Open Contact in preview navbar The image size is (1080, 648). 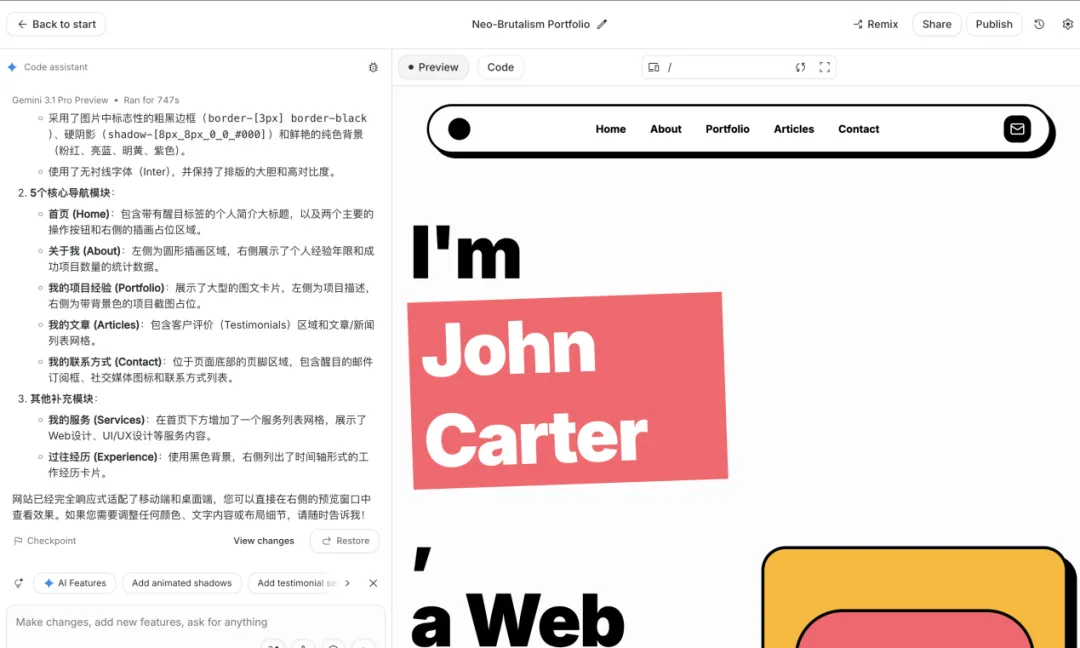click(859, 129)
